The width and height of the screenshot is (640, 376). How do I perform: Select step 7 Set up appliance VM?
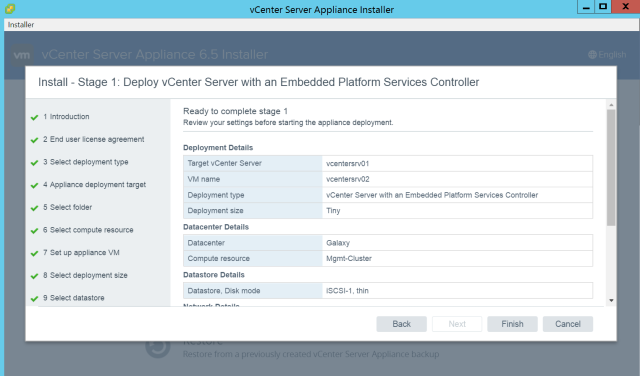point(81,252)
